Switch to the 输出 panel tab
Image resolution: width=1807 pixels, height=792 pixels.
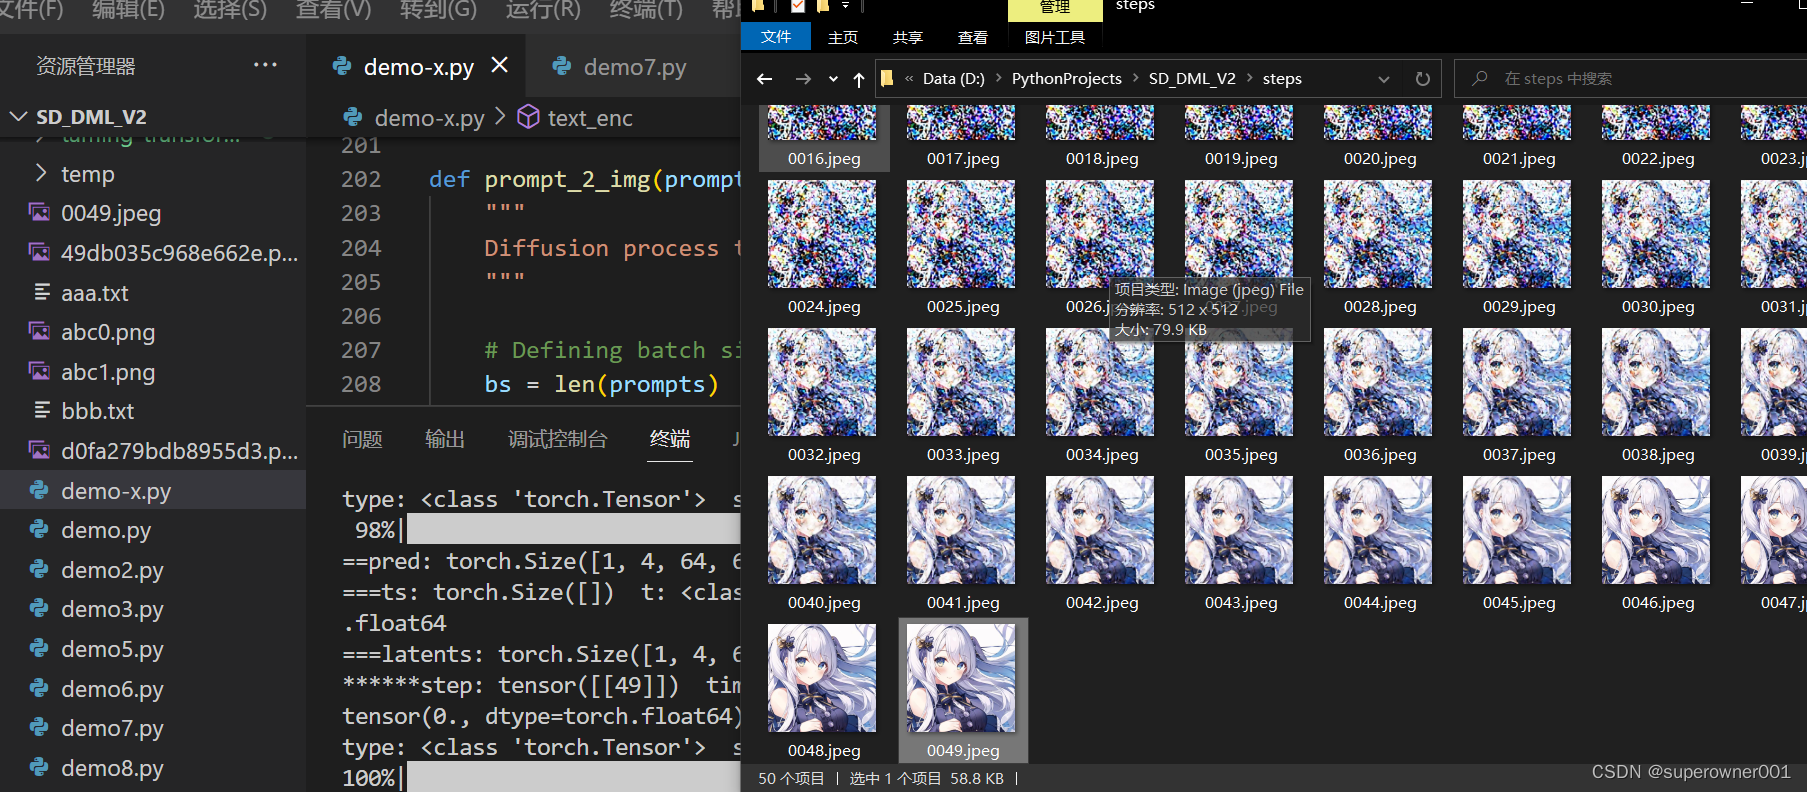coord(445,439)
